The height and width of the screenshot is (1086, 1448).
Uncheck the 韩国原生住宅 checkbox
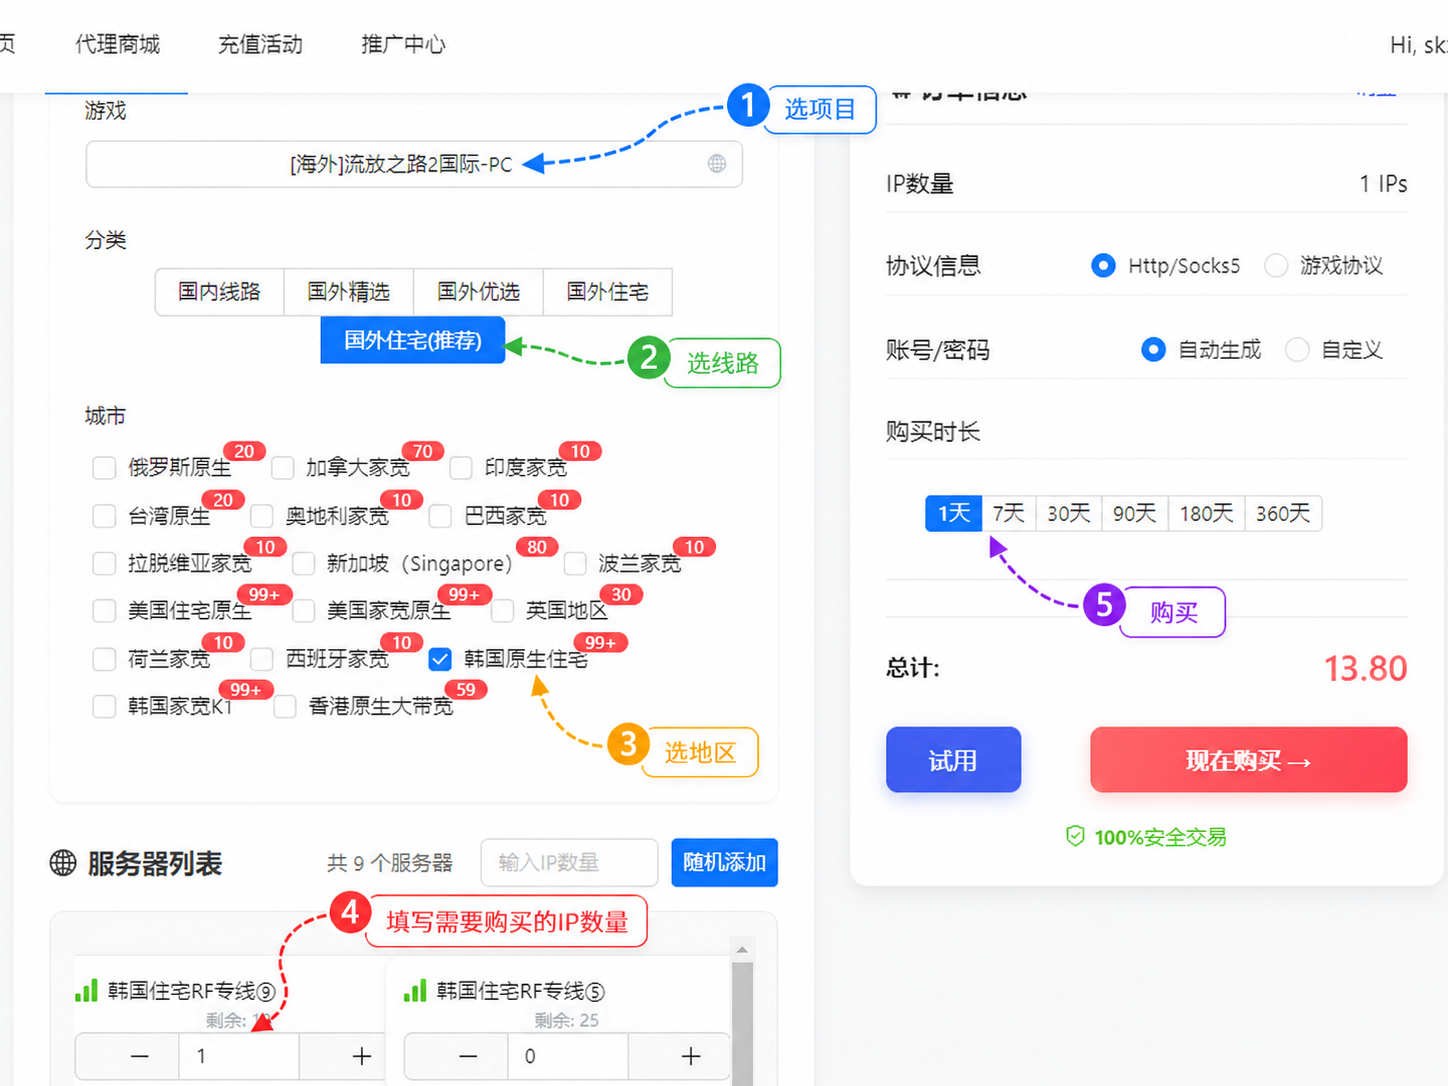point(440,659)
